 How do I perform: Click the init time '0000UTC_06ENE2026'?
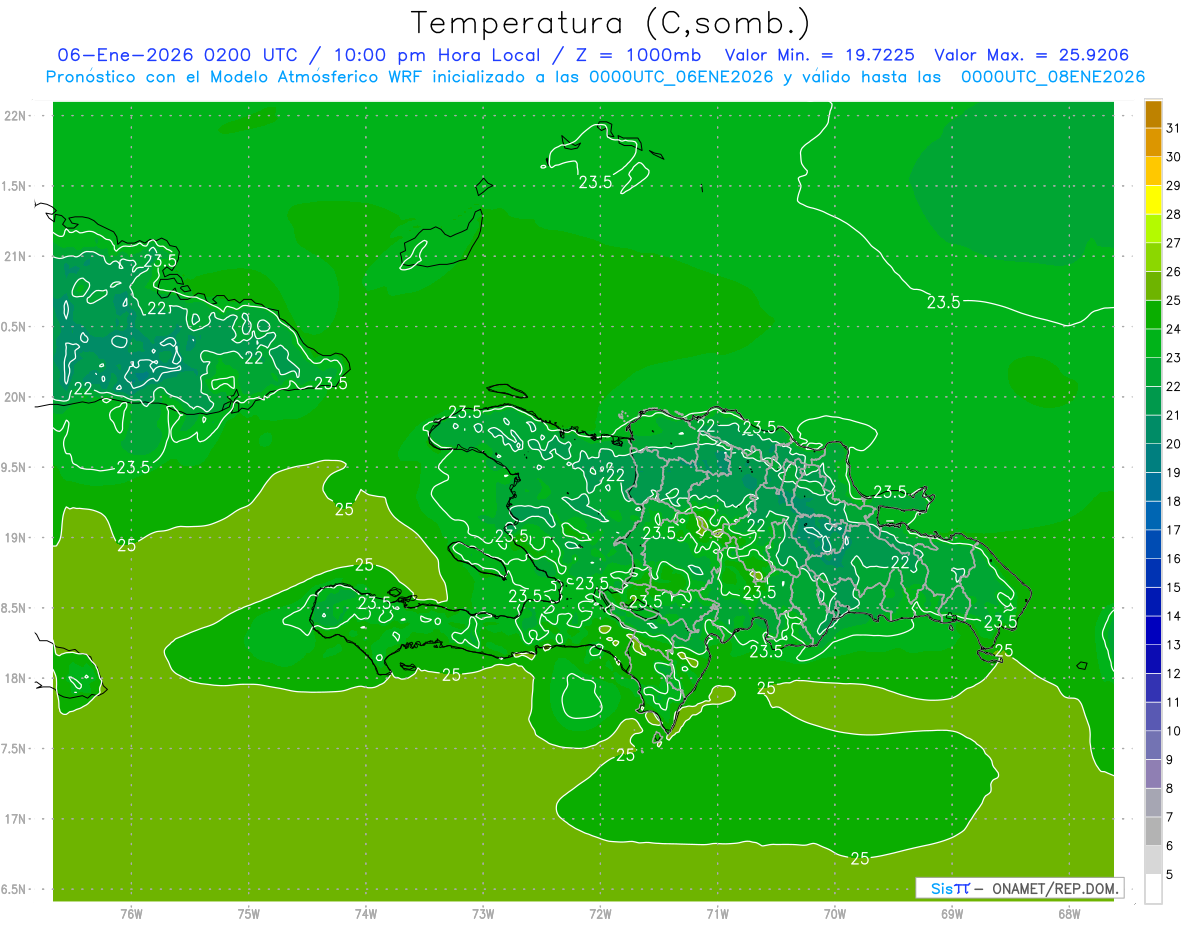click(x=682, y=76)
